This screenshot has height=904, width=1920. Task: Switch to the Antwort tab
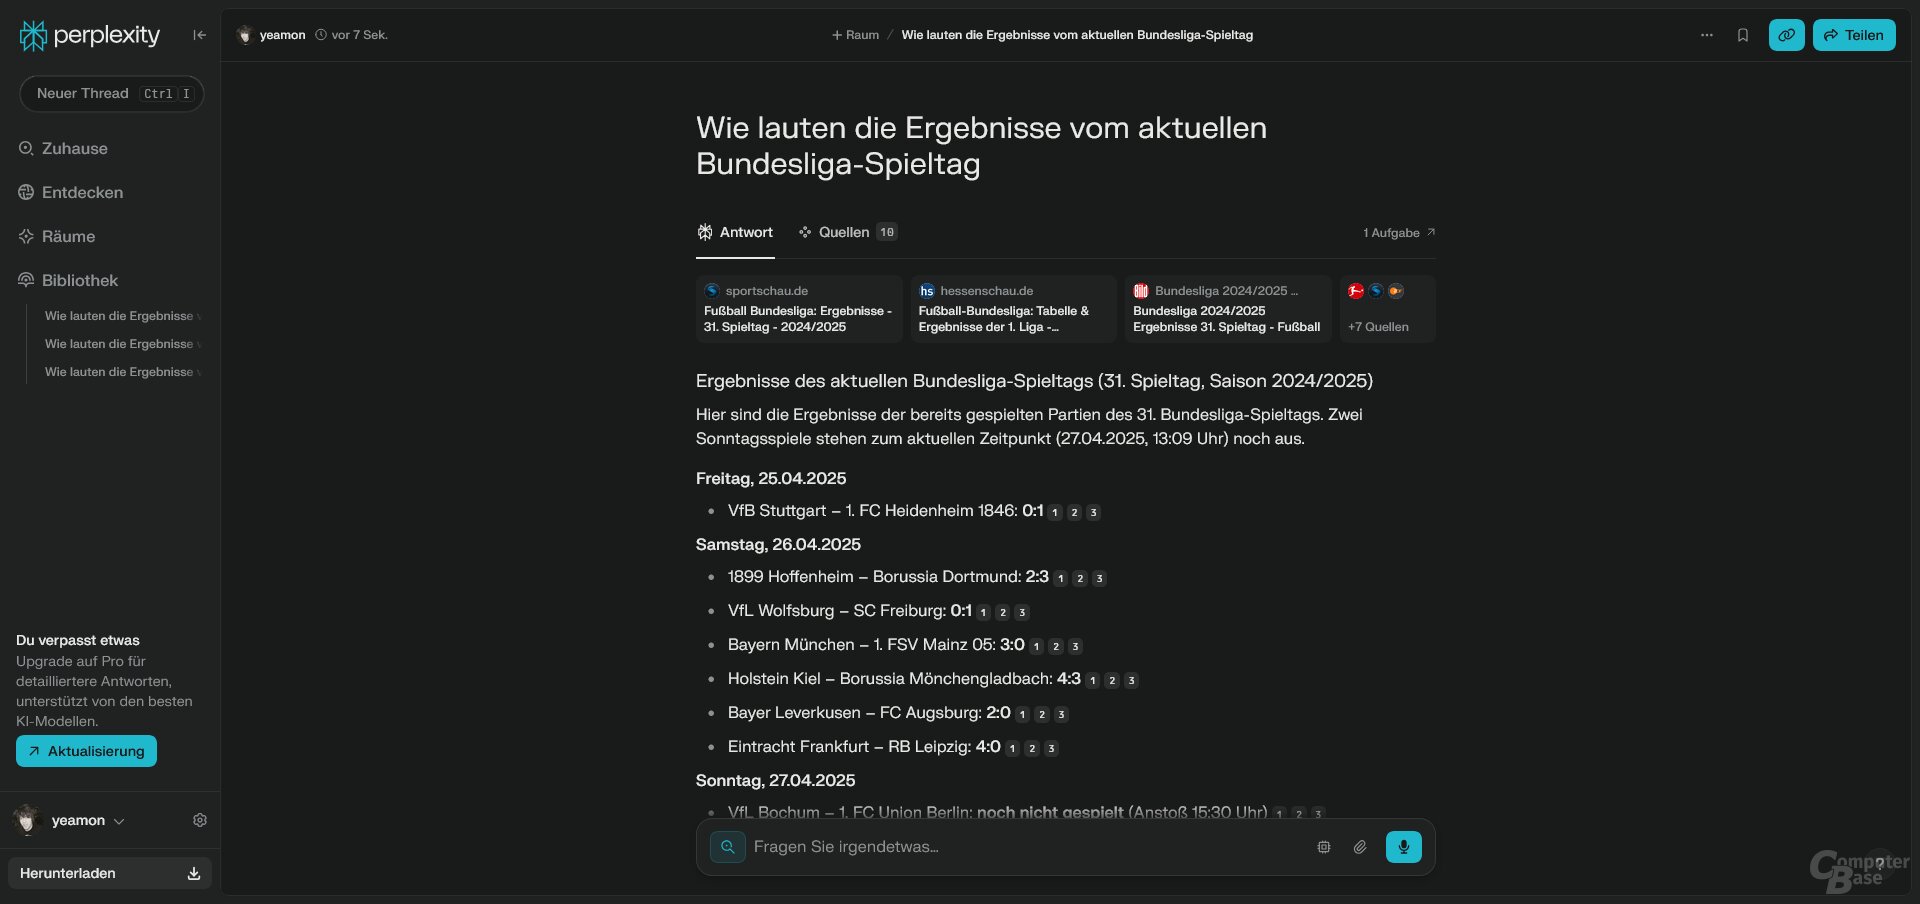tap(735, 232)
